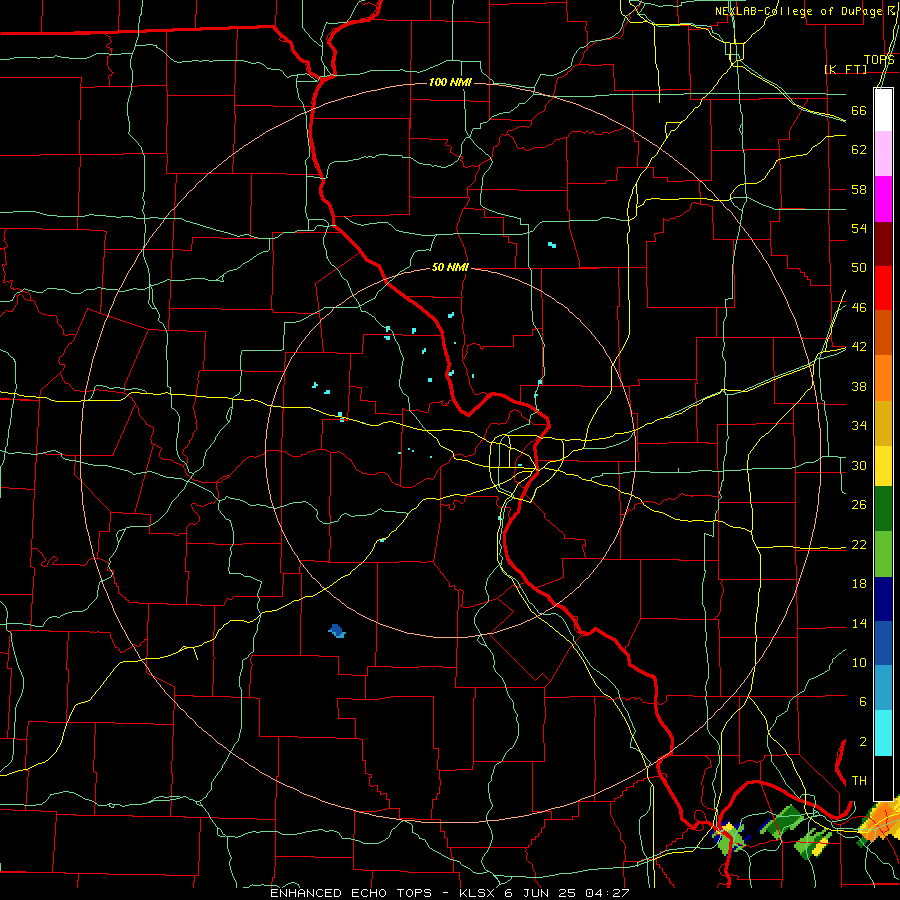
Task: Pick the magenta legend color swatch
Action: pyautogui.click(x=883, y=199)
